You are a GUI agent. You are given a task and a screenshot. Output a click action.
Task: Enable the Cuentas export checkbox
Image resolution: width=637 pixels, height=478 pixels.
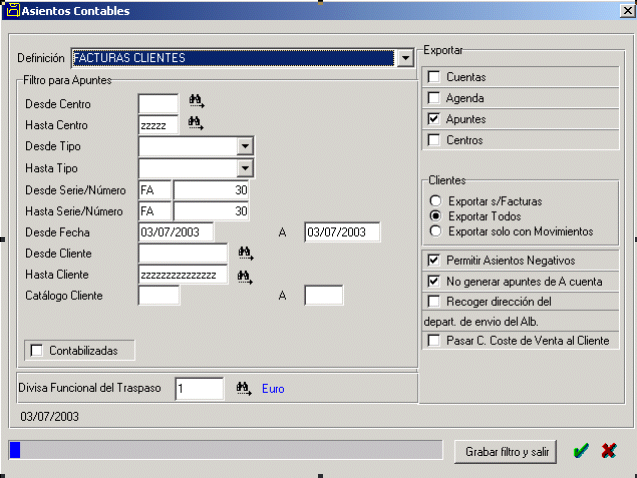pos(434,76)
